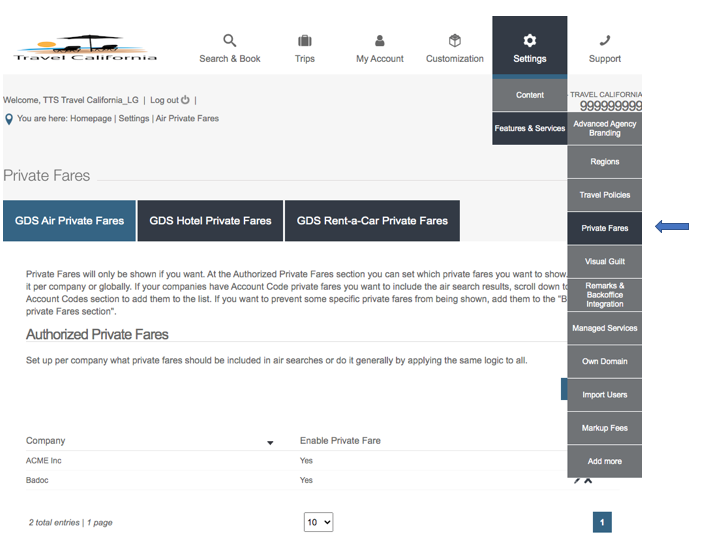Open Support phone icon

click(605, 41)
